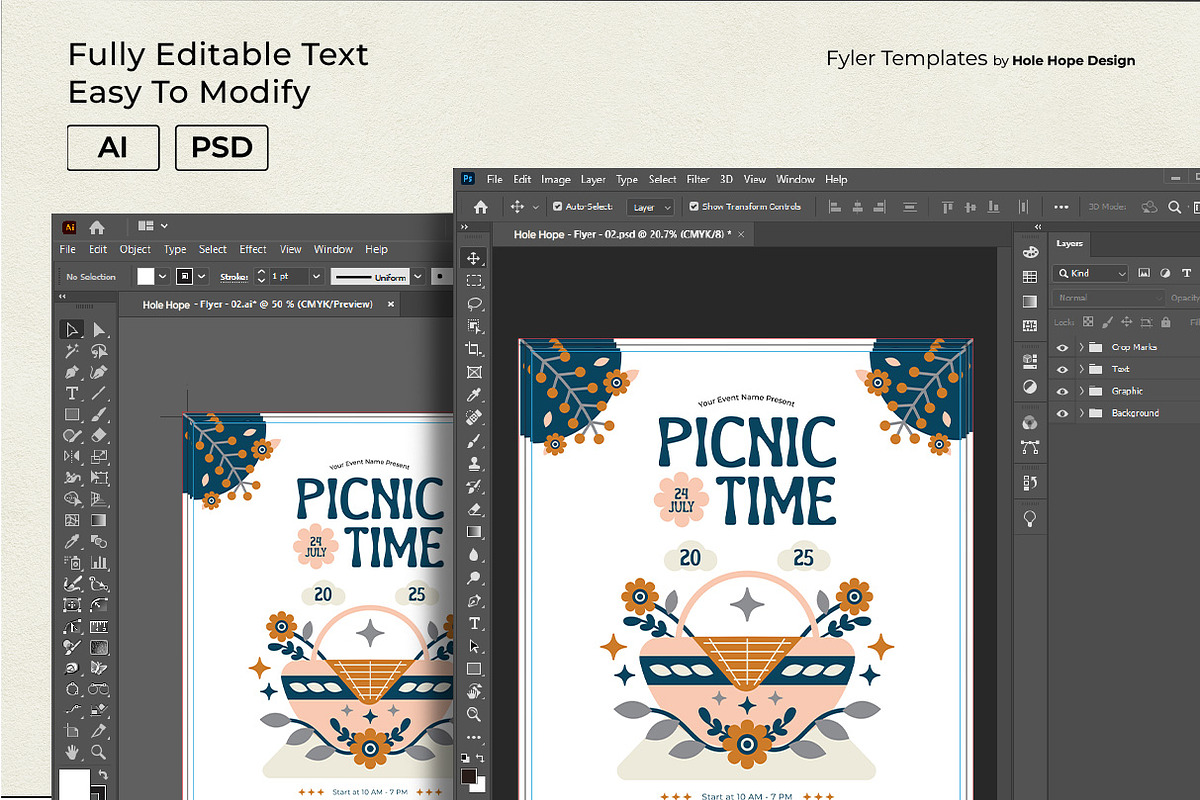
Task: Hide the Crop Marks layer group
Action: (x=1062, y=347)
